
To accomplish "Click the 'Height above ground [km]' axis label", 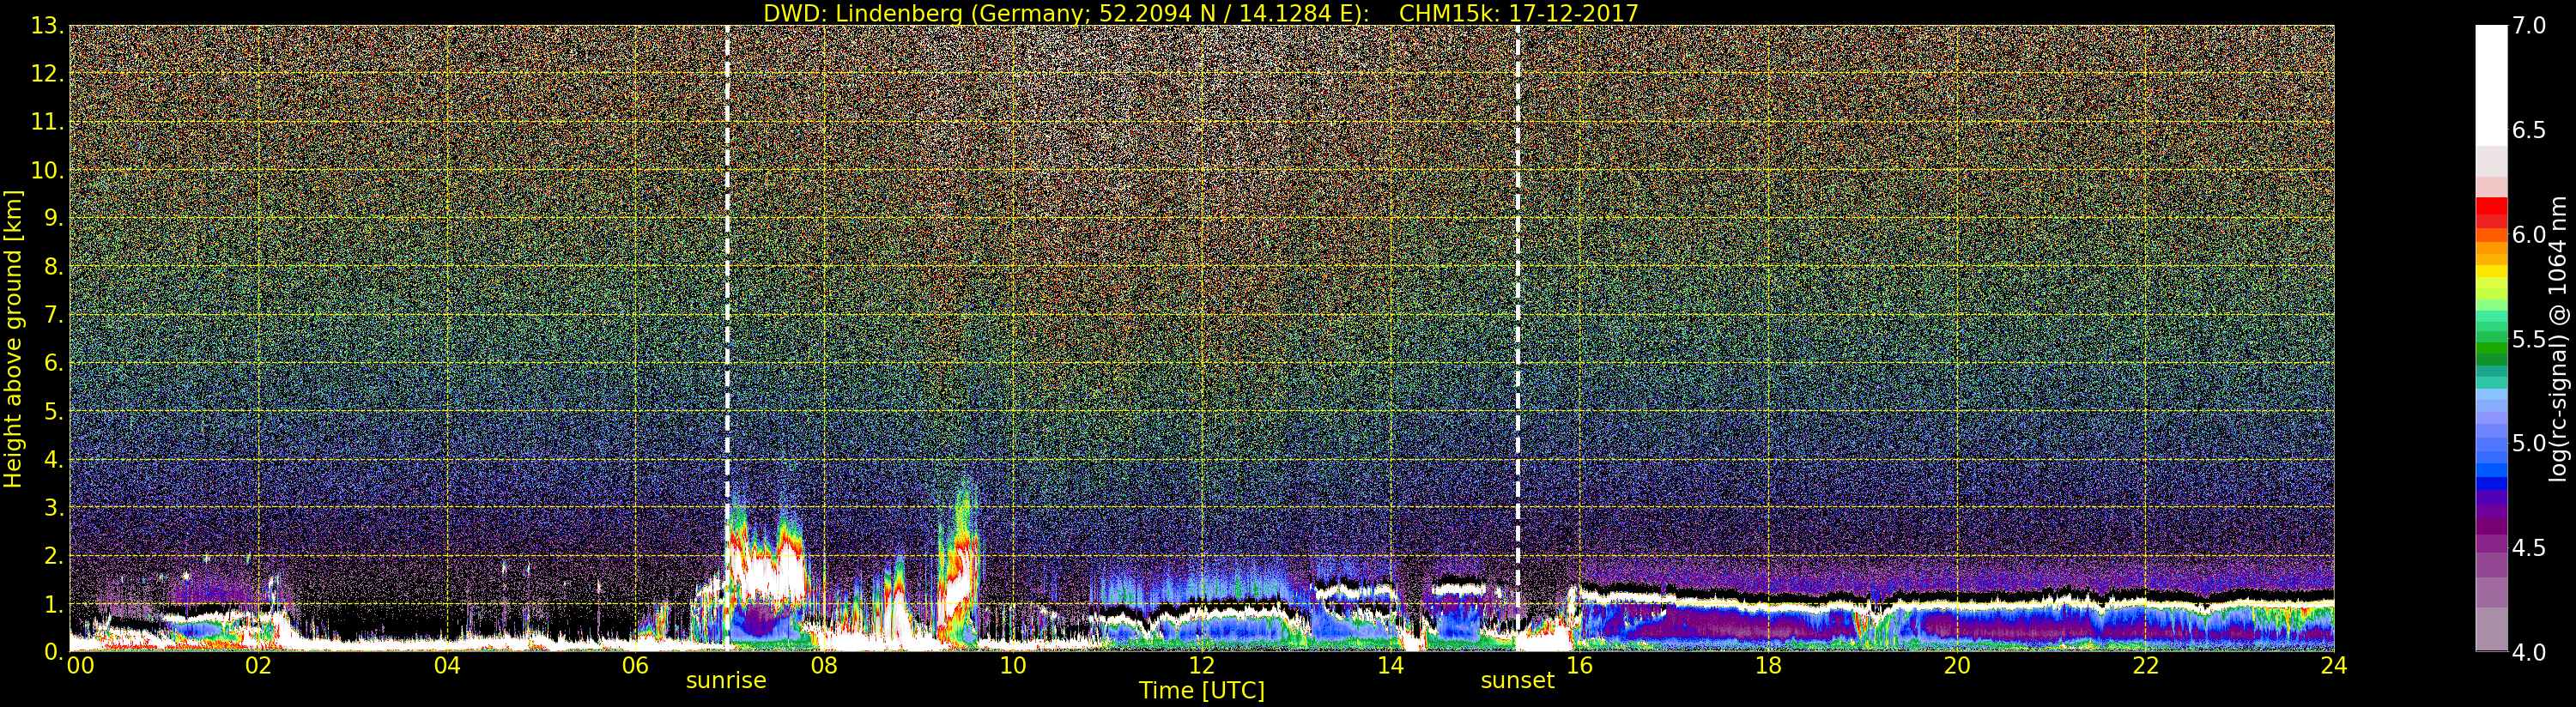I will pyautogui.click(x=13, y=339).
